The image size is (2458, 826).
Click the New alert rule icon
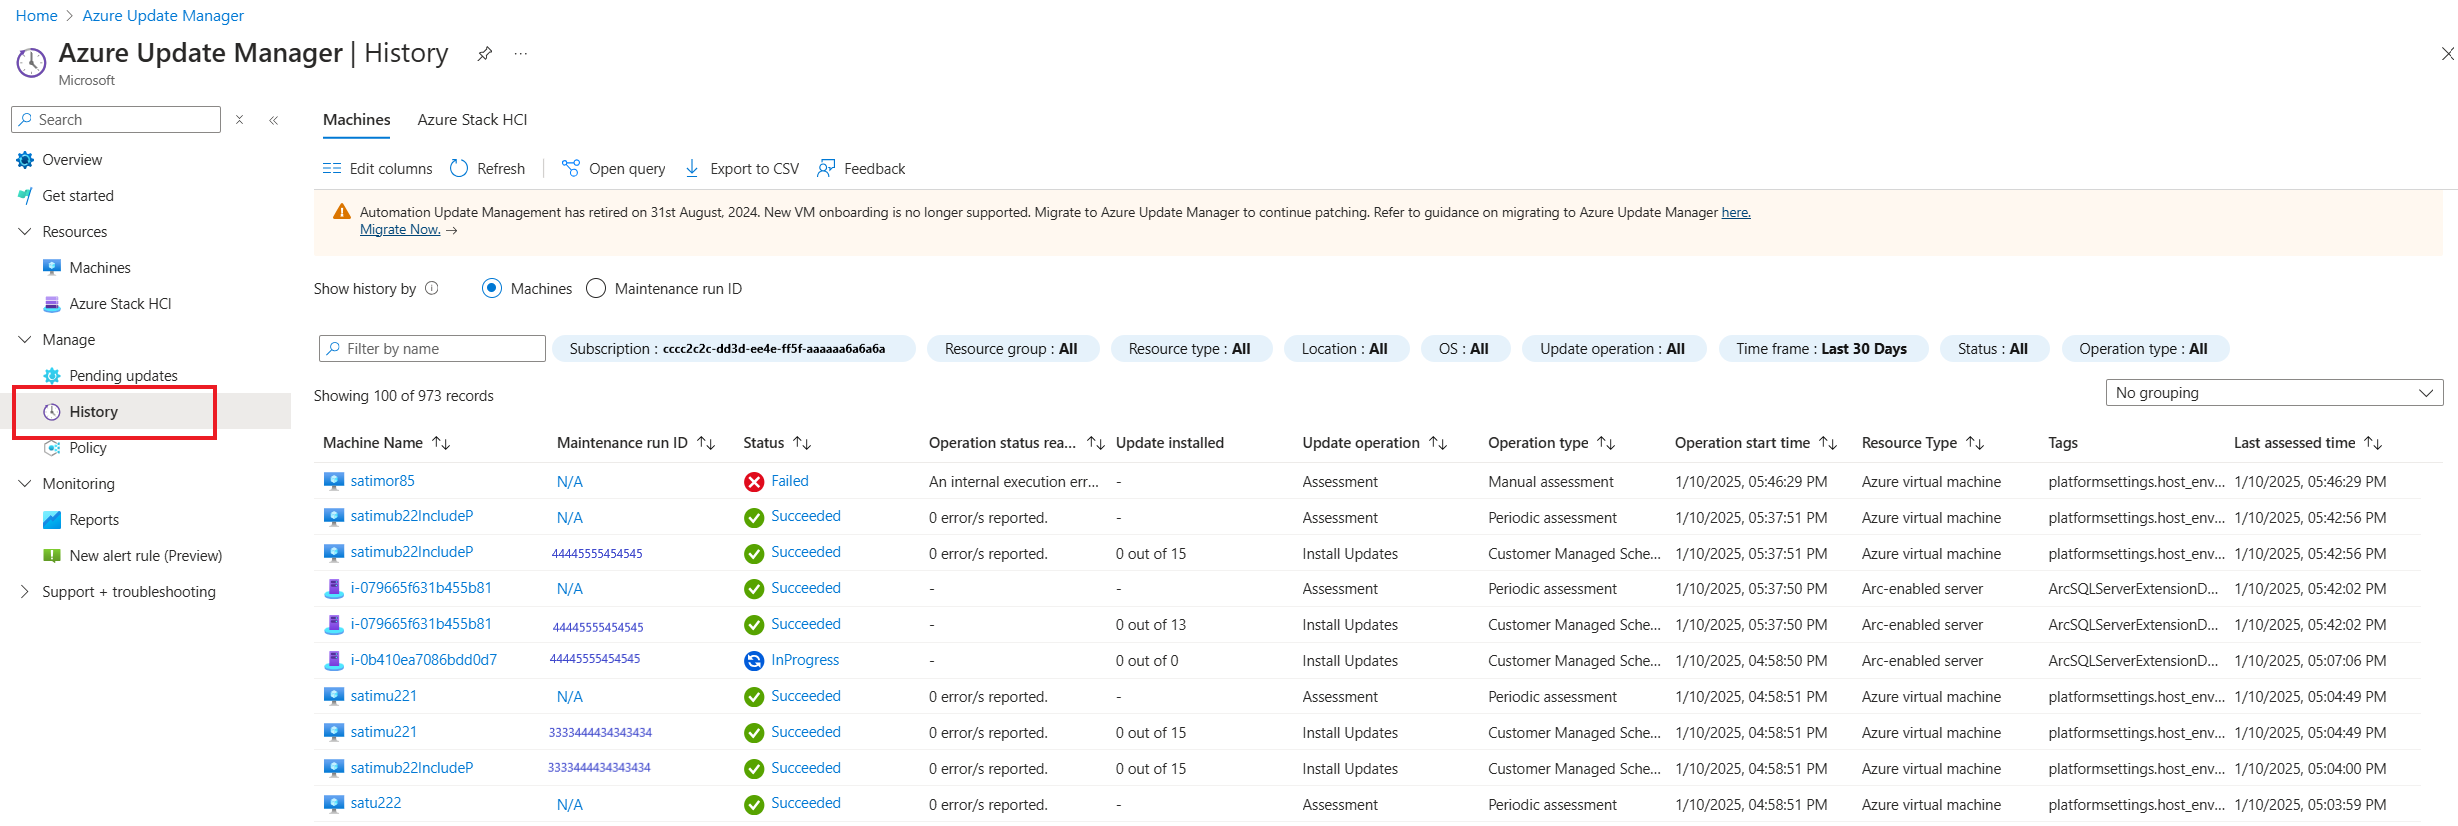pos(52,556)
